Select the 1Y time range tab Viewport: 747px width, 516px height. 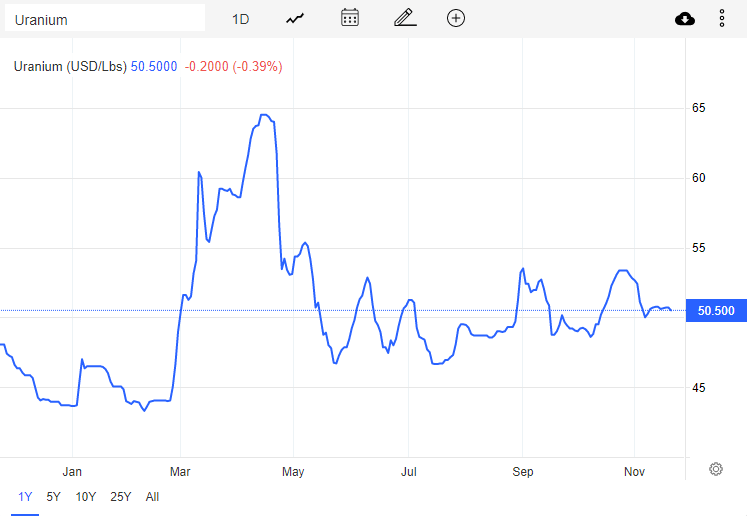click(25, 497)
